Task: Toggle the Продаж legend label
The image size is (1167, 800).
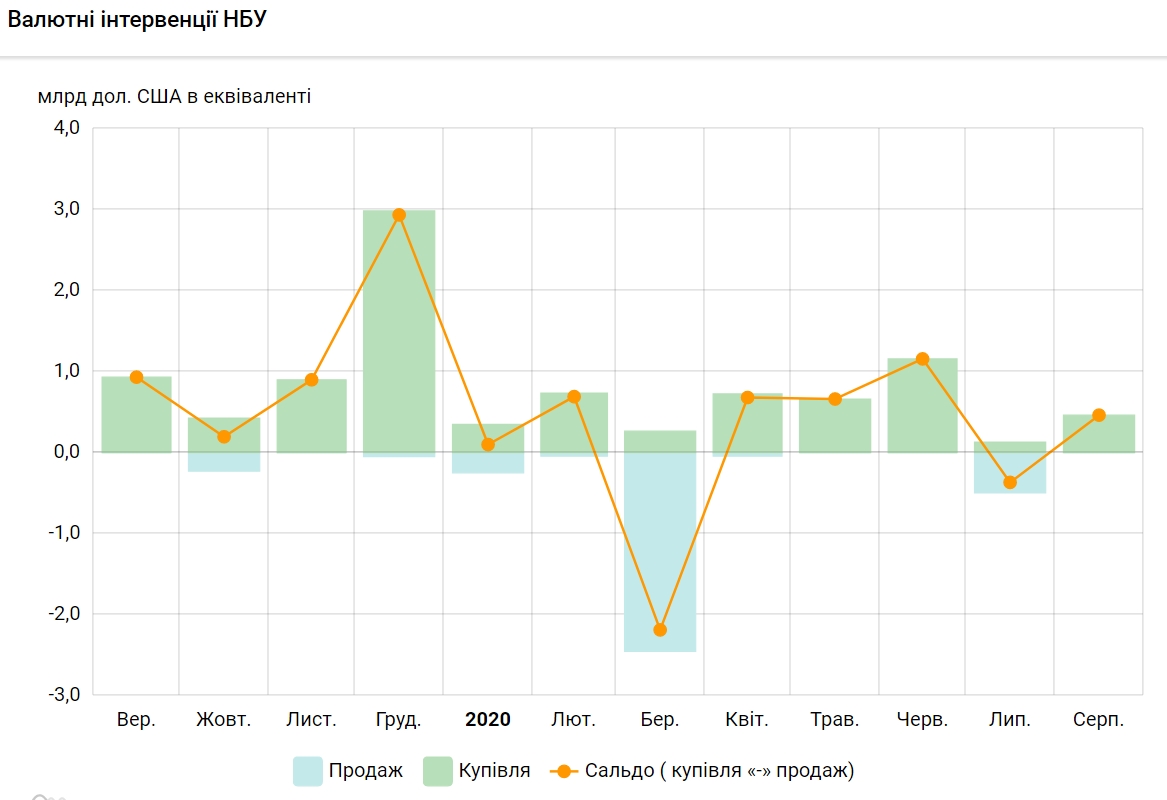Action: point(365,771)
